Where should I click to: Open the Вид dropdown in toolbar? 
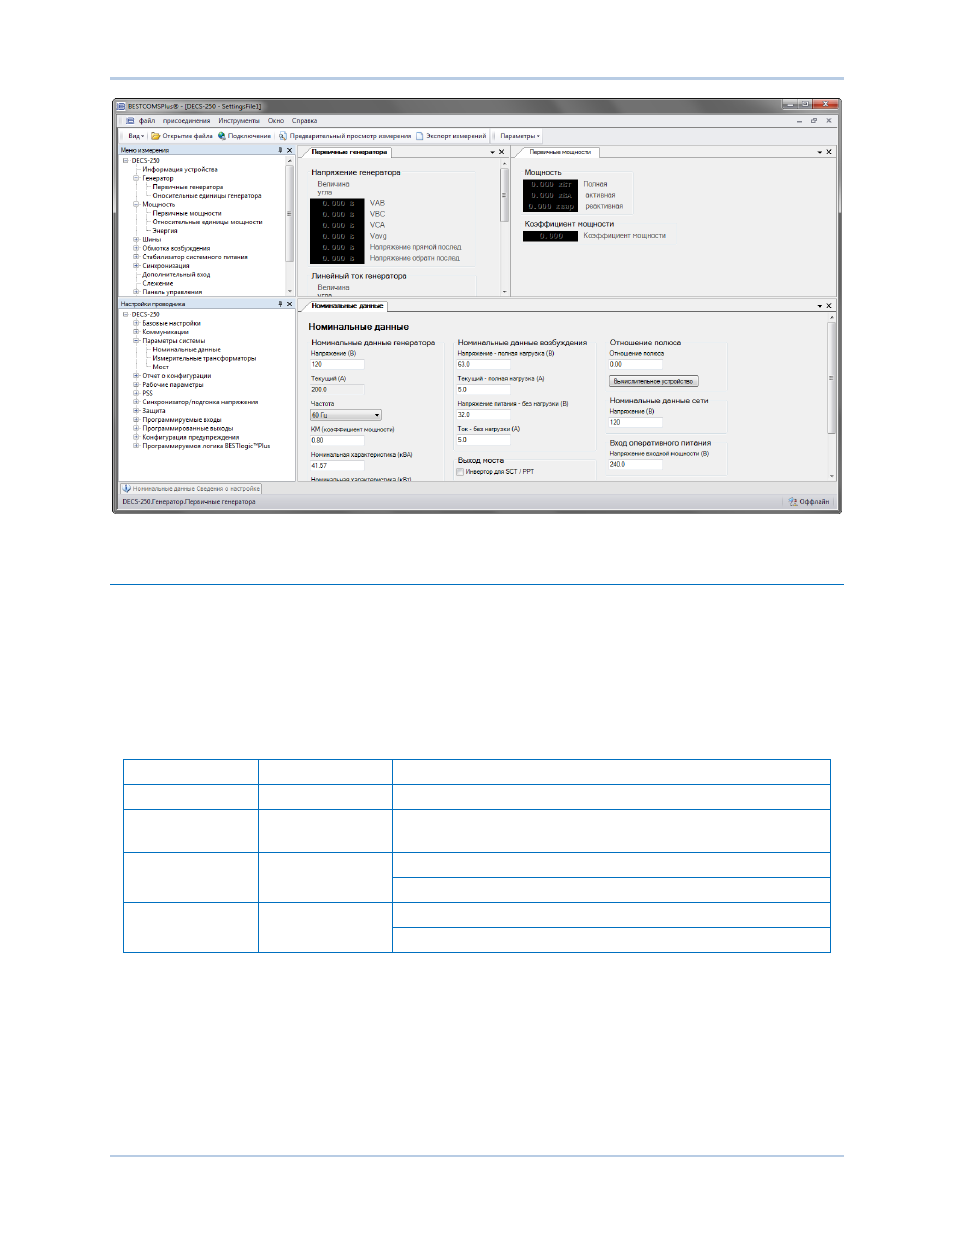tap(136, 136)
